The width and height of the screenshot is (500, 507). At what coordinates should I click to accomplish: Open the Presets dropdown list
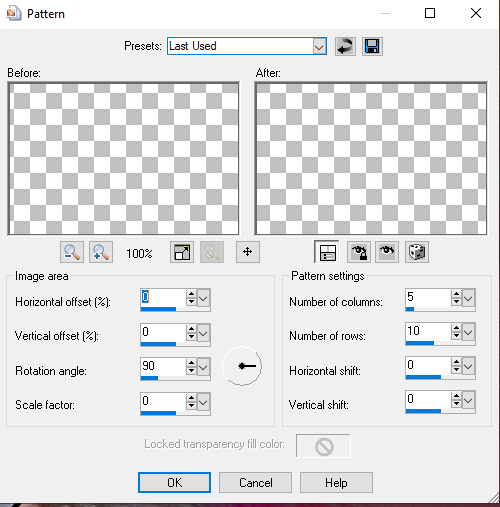pyautogui.click(x=319, y=46)
